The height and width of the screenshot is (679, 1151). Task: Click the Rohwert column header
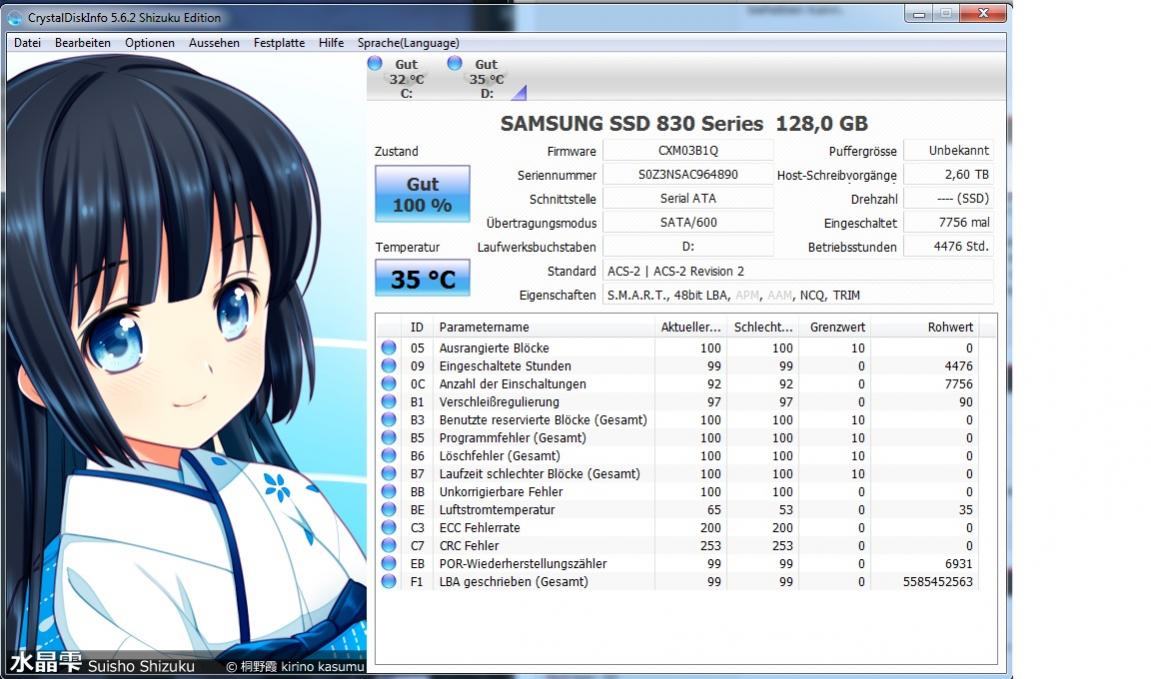(x=926, y=327)
